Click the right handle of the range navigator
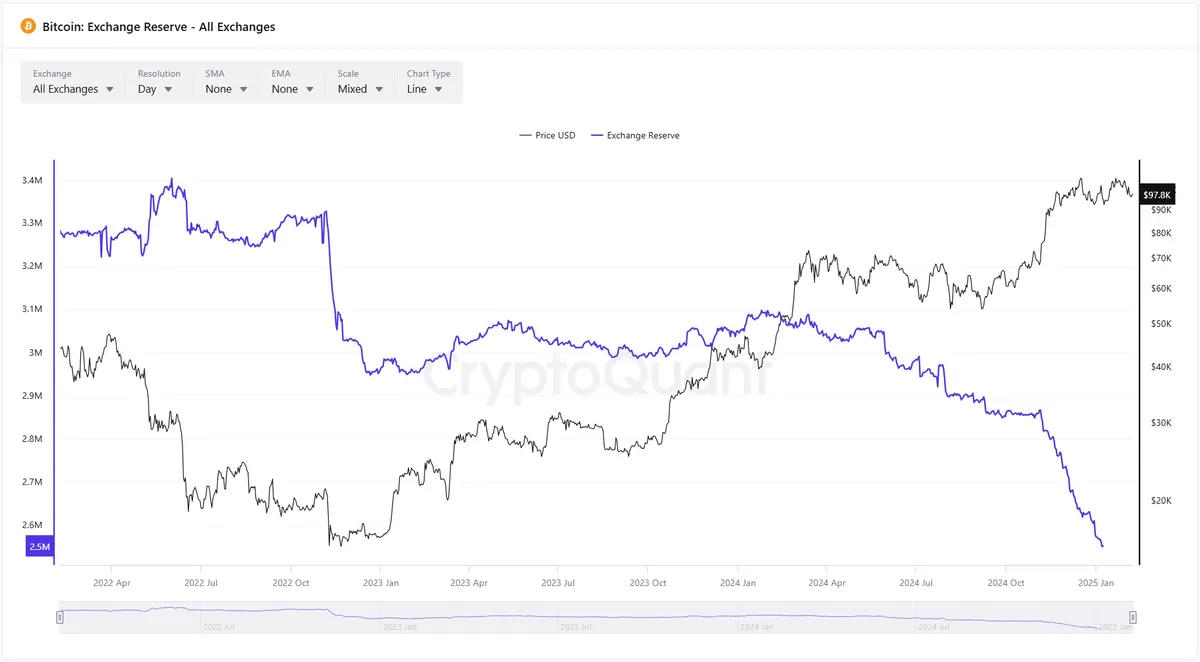 pos(1132,618)
